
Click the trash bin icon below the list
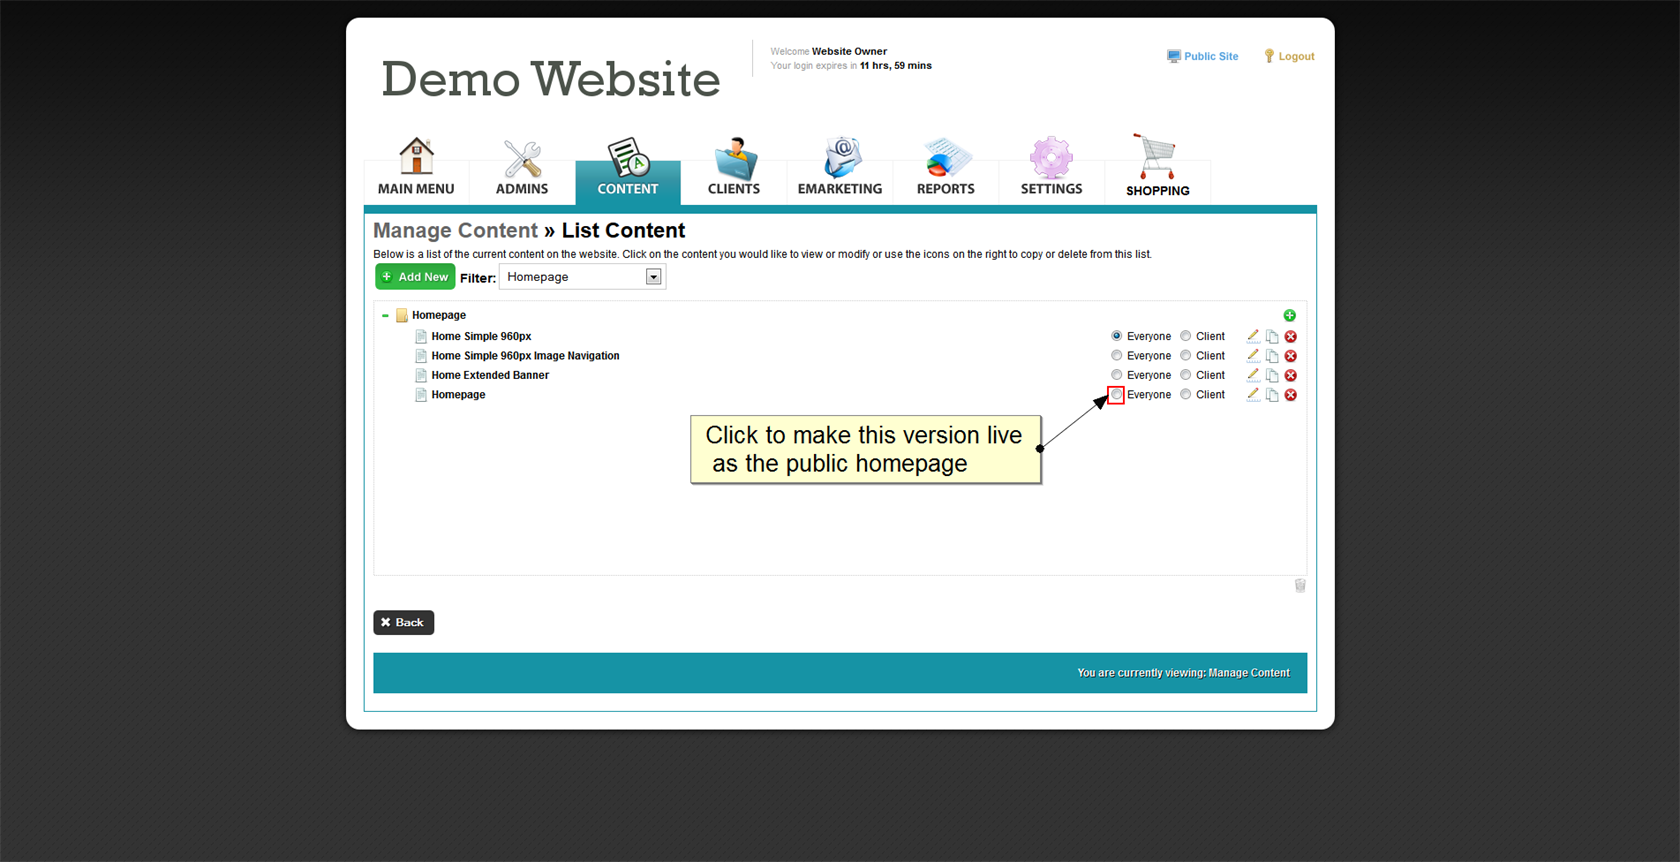point(1299,586)
